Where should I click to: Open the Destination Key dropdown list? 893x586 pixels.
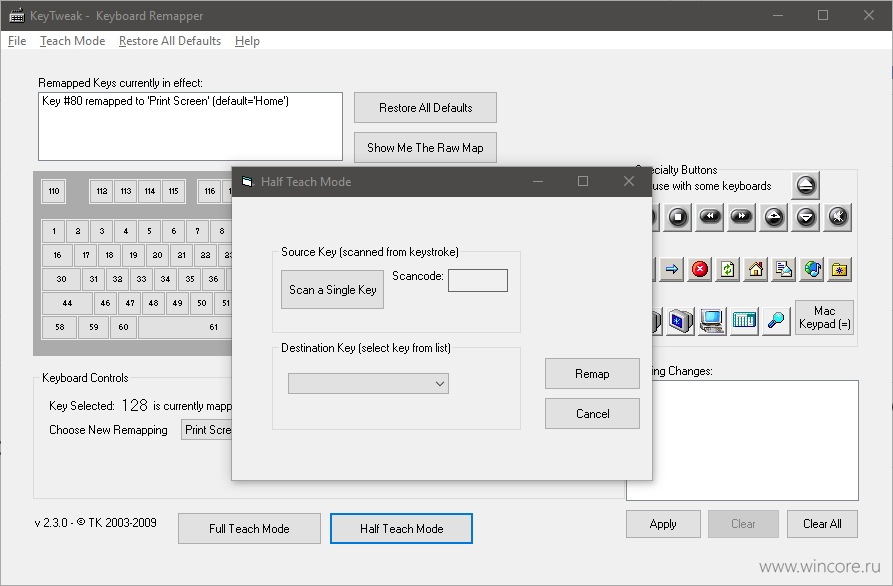click(x=368, y=383)
